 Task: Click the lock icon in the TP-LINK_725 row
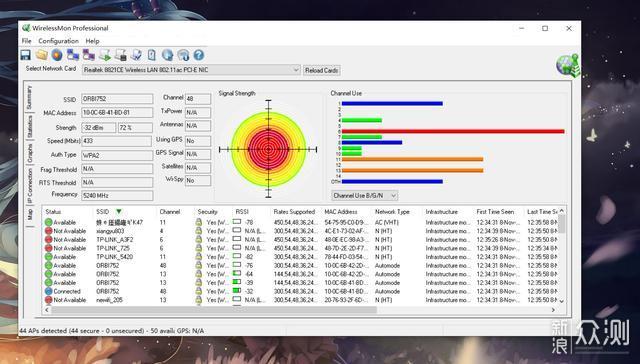[199, 248]
